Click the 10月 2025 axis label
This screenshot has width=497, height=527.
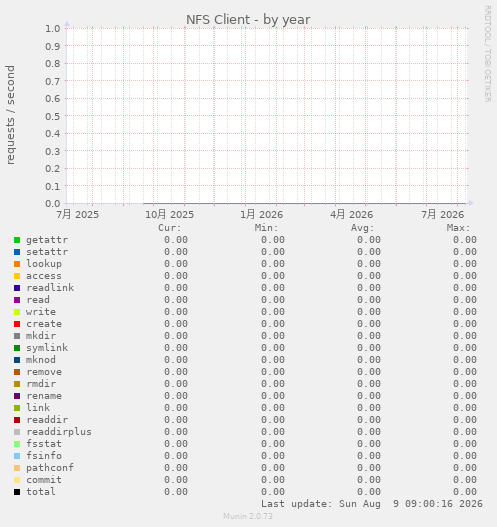169,214
